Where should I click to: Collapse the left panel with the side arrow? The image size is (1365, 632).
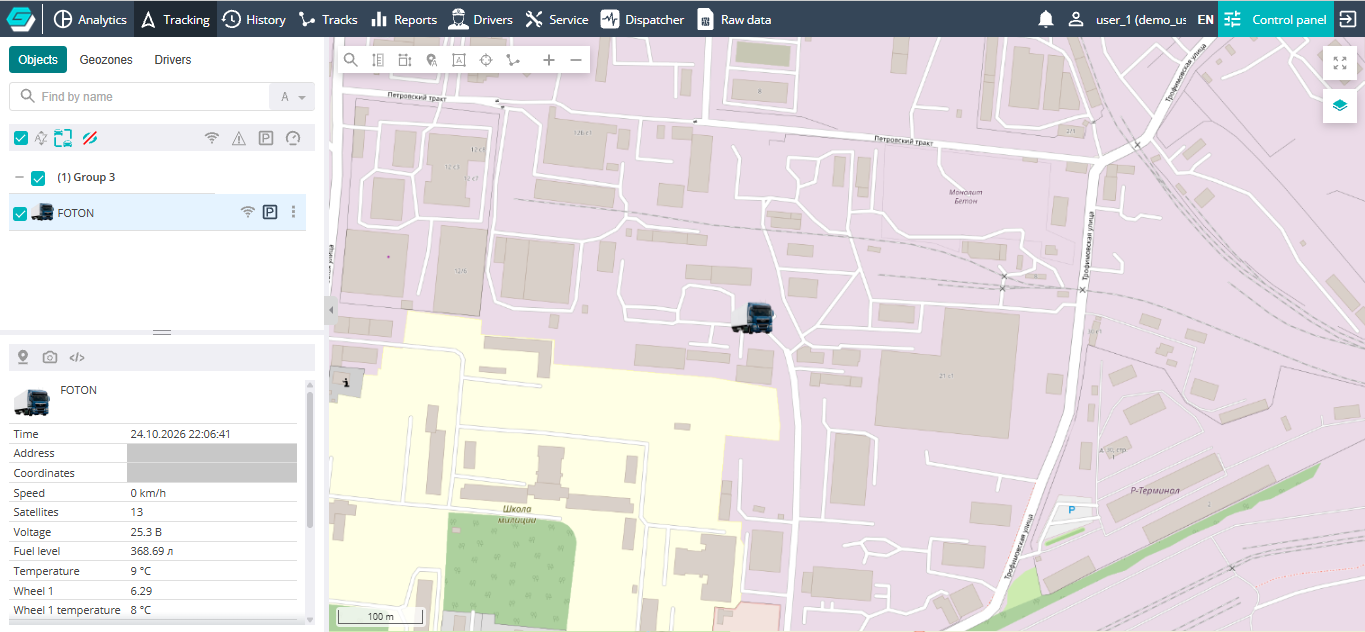tap(331, 311)
